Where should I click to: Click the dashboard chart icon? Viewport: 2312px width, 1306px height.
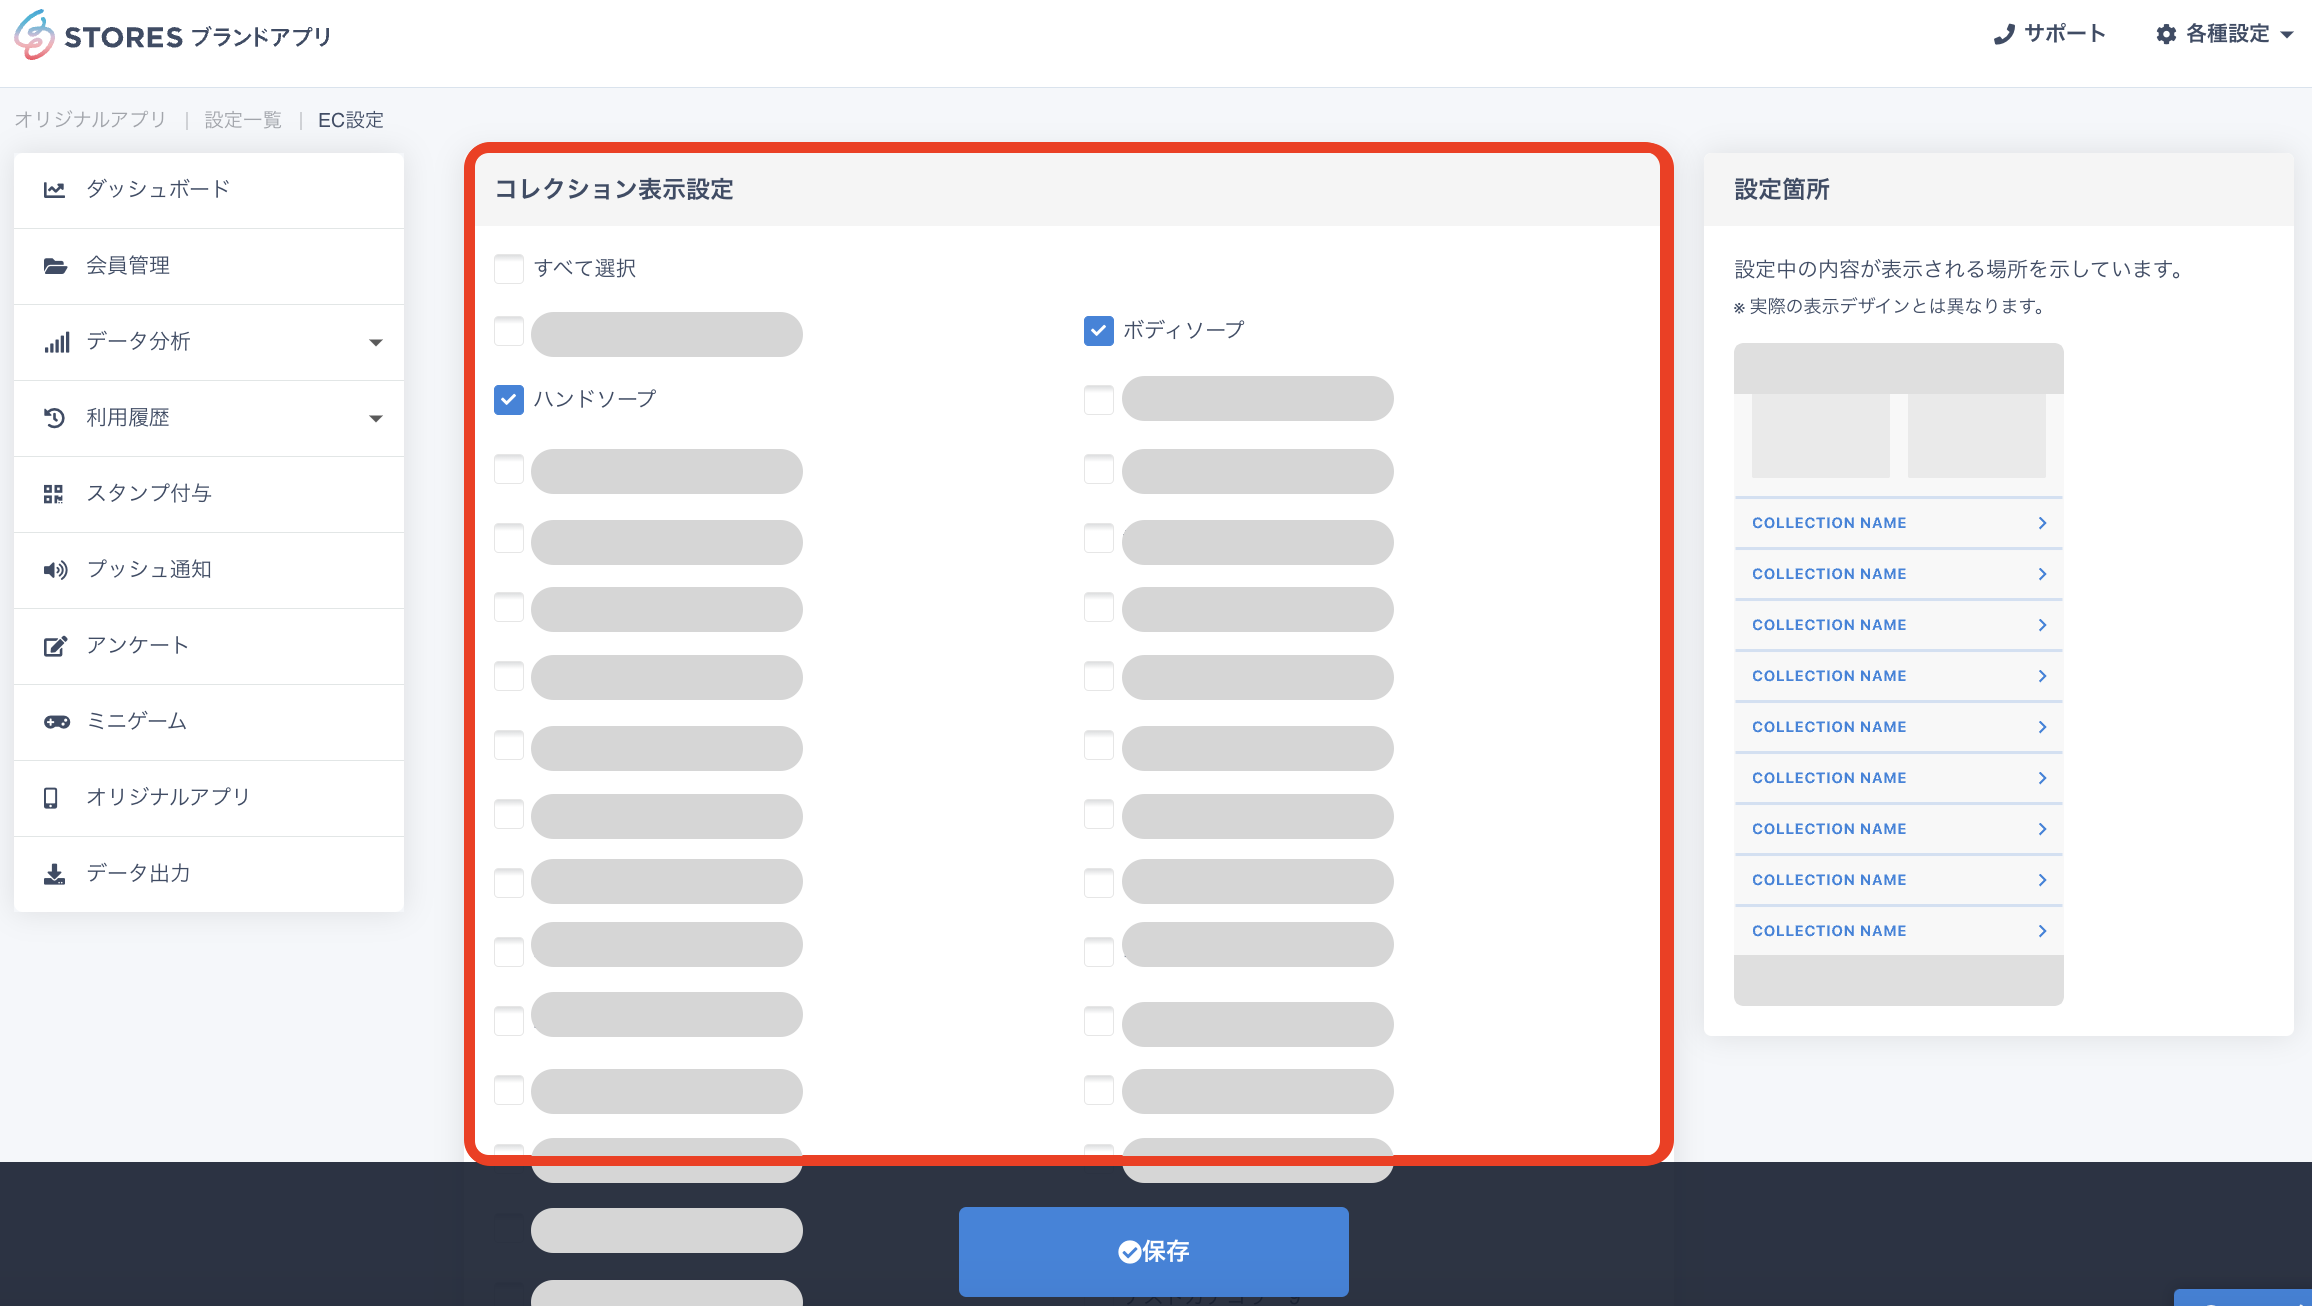tap(55, 189)
